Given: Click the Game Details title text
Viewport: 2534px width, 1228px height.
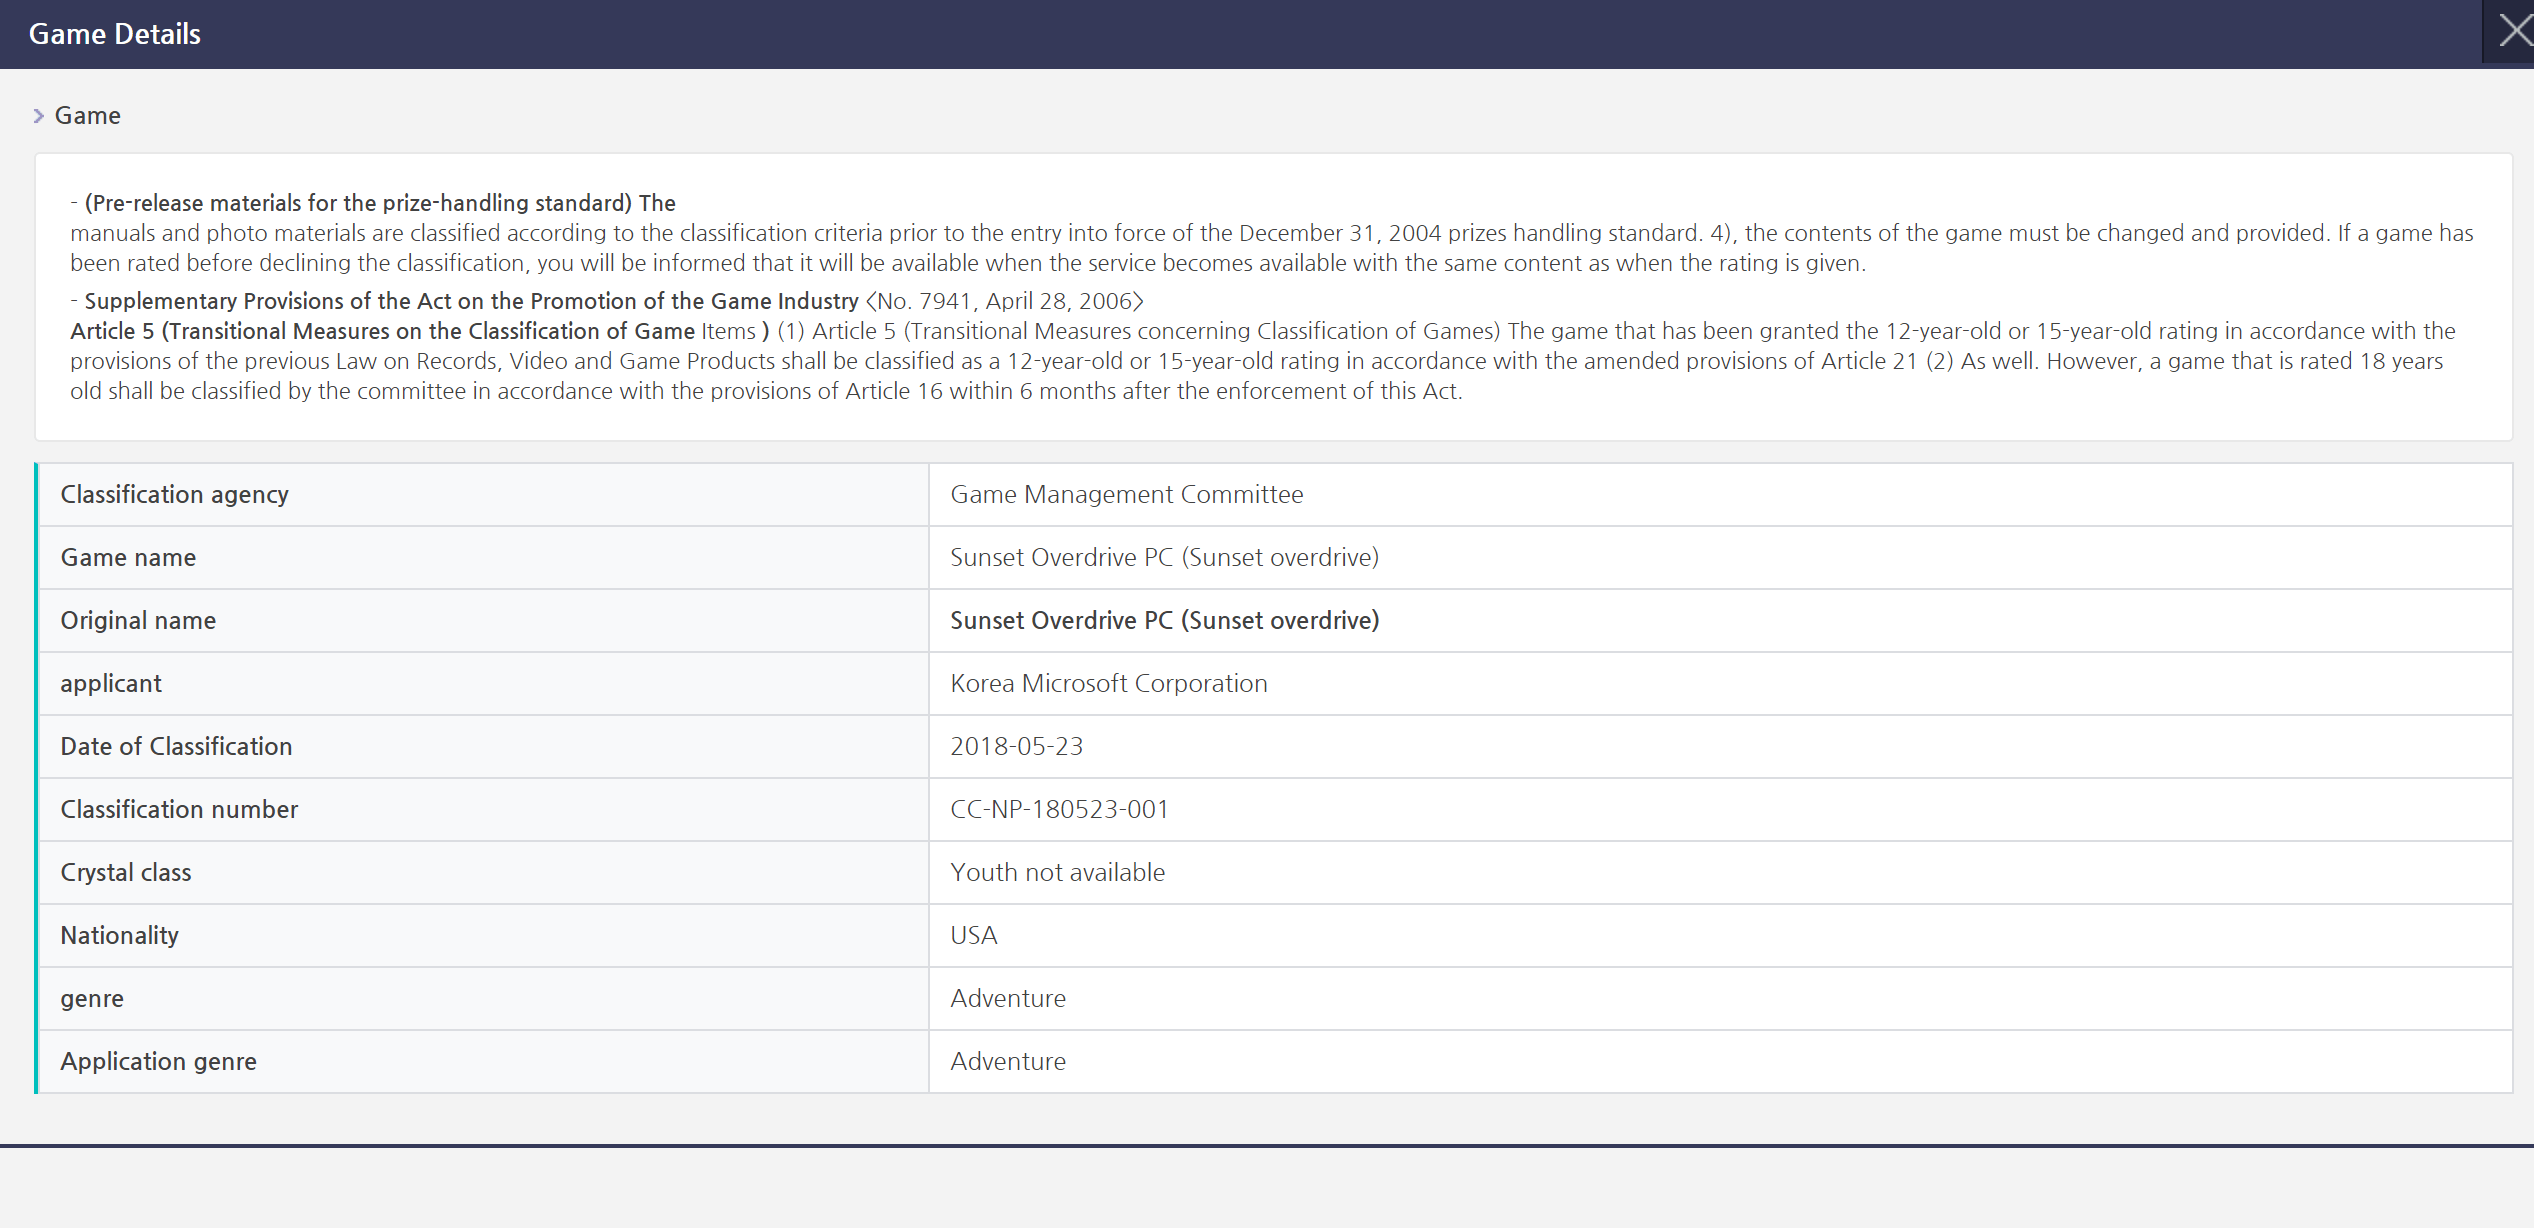Looking at the screenshot, I should pyautogui.click(x=115, y=34).
